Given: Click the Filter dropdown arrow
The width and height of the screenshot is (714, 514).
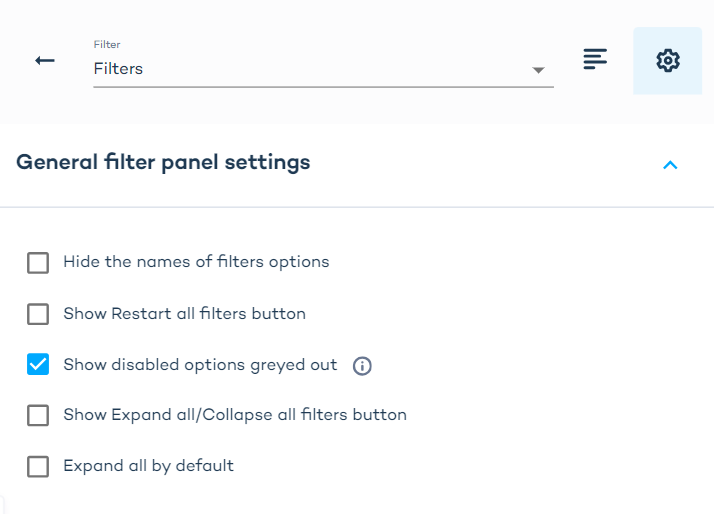Looking at the screenshot, I should coord(538,70).
